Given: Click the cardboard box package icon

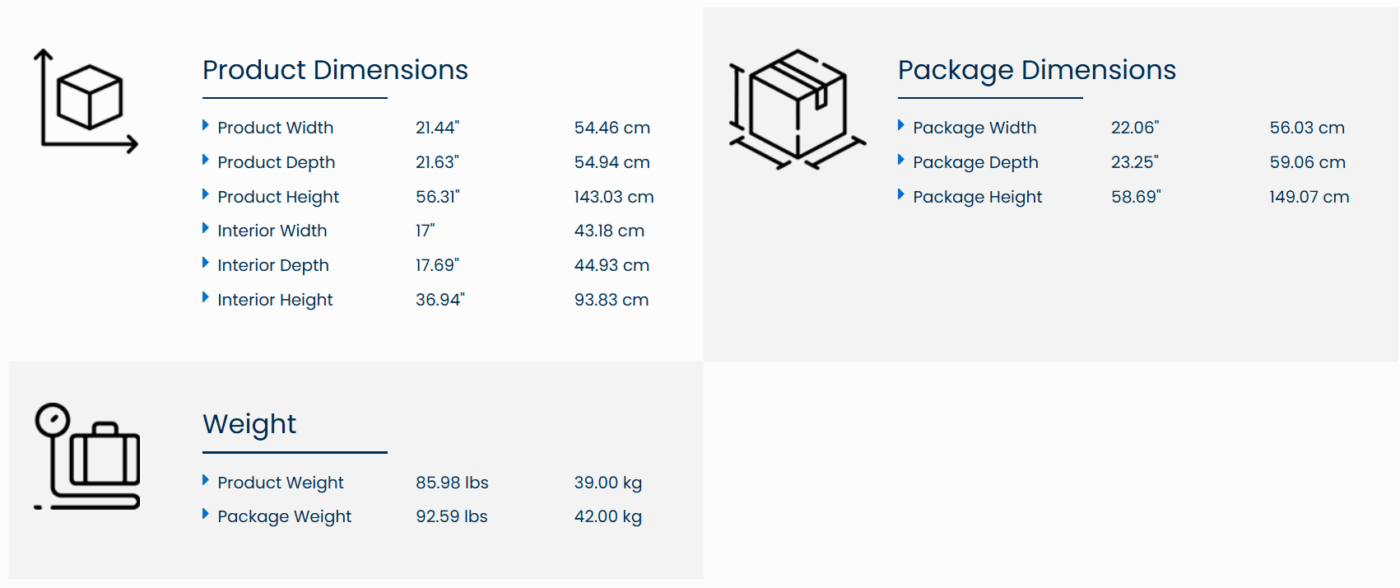Looking at the screenshot, I should pos(796,108).
